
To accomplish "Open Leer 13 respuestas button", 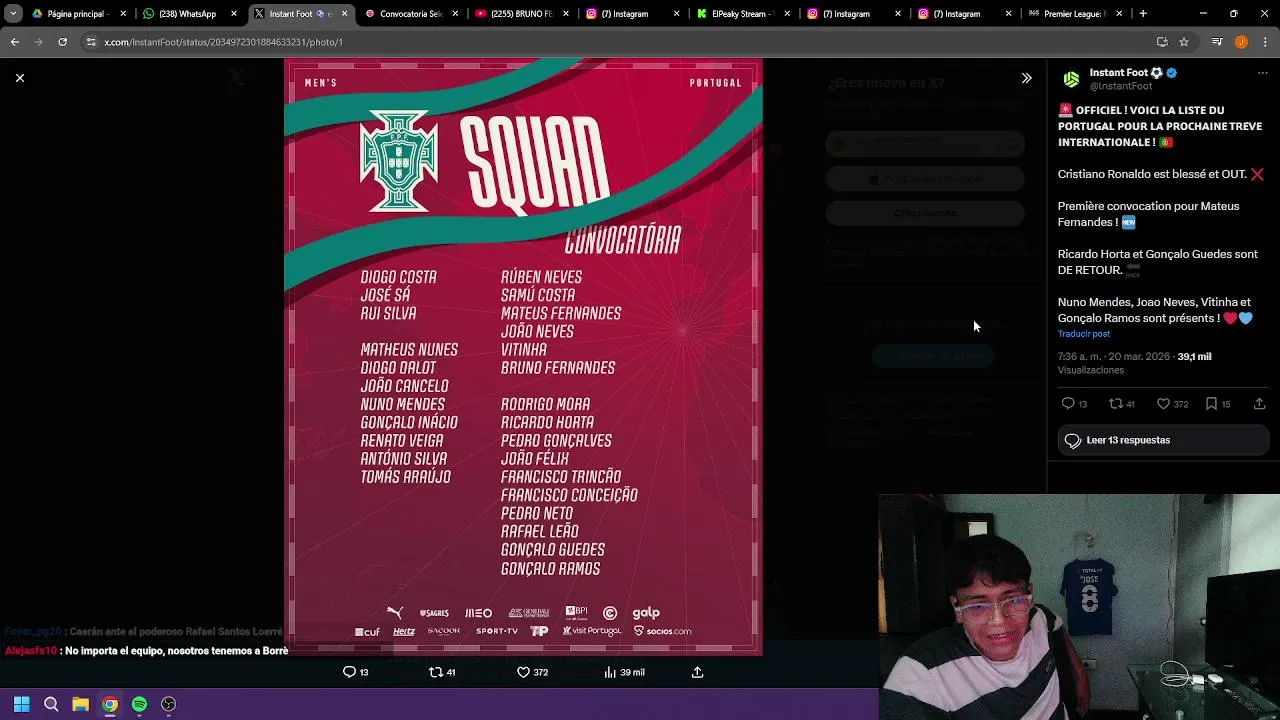I will pos(1163,440).
